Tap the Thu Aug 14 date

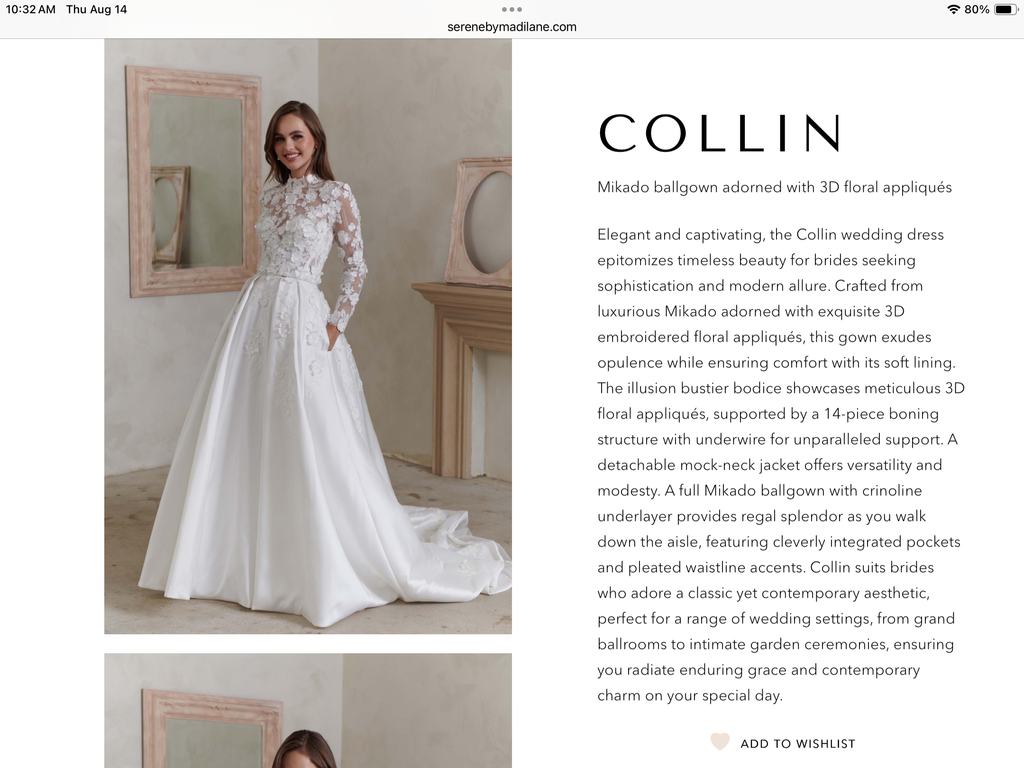pyautogui.click(x=96, y=9)
